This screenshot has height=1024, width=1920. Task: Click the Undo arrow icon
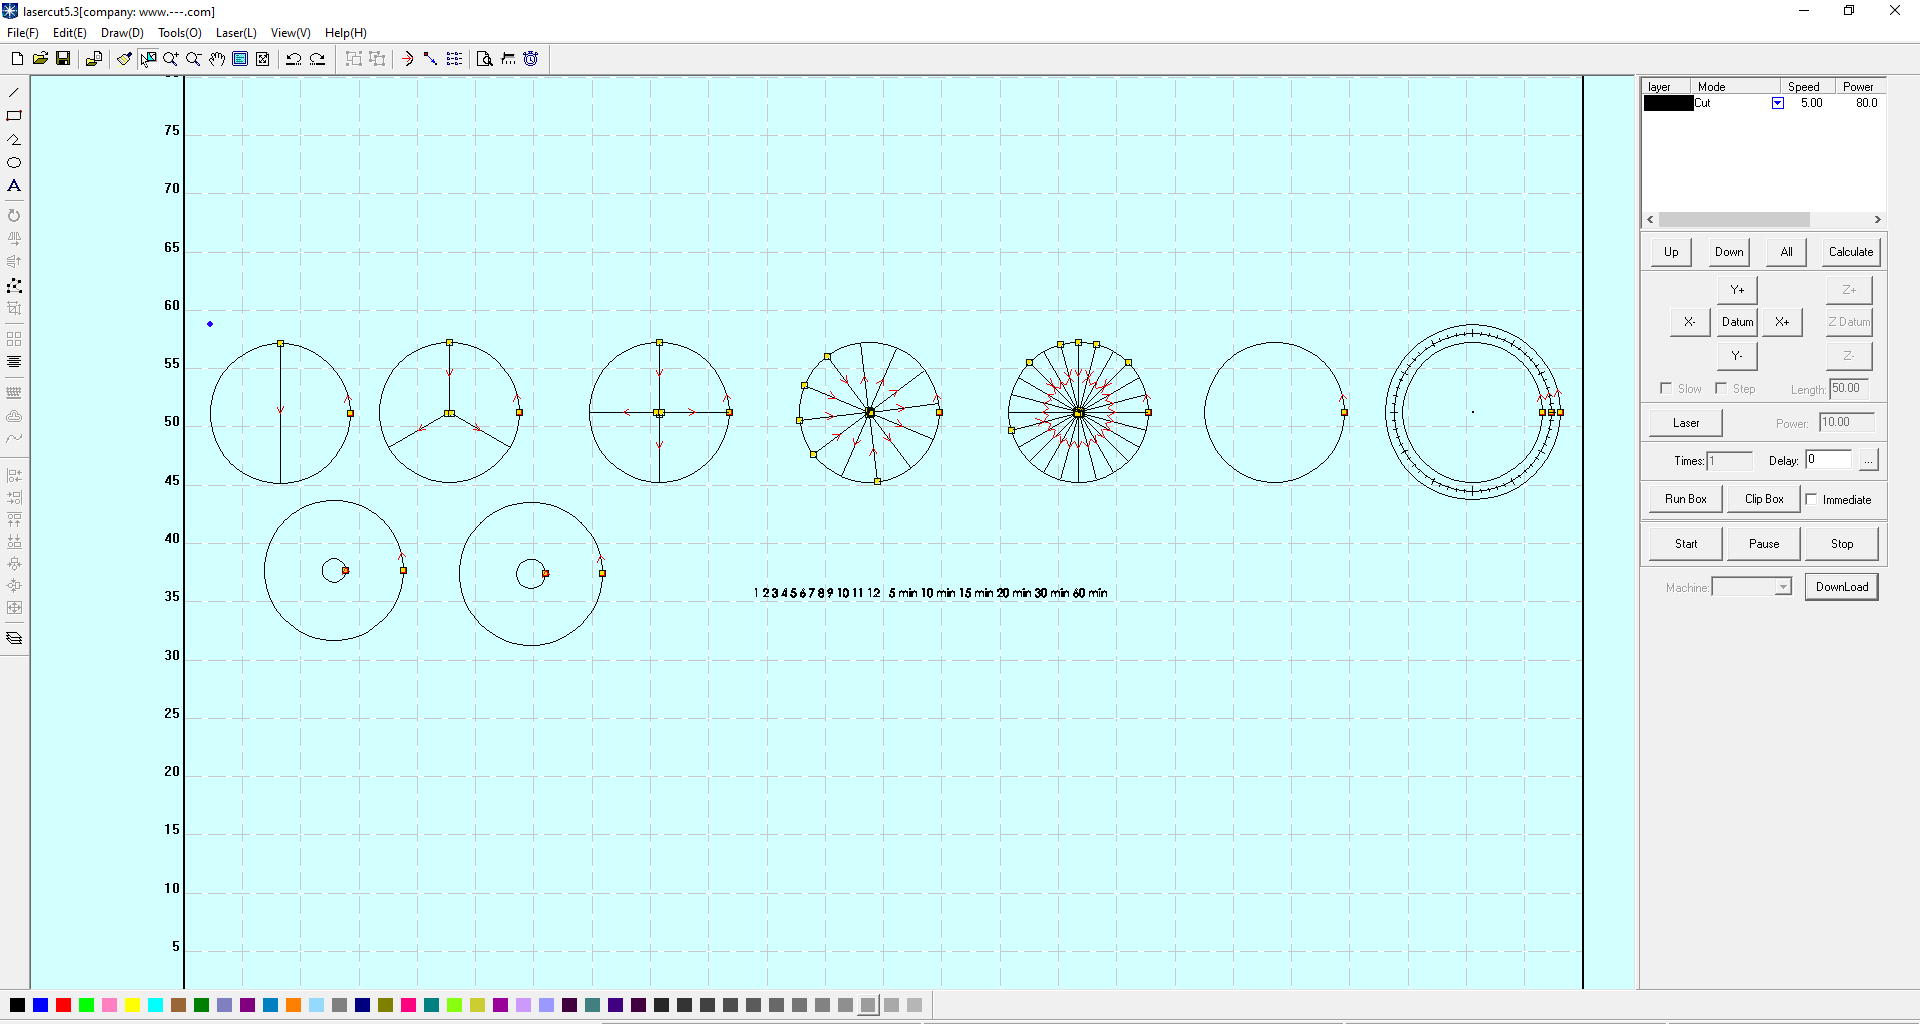pyautogui.click(x=294, y=59)
